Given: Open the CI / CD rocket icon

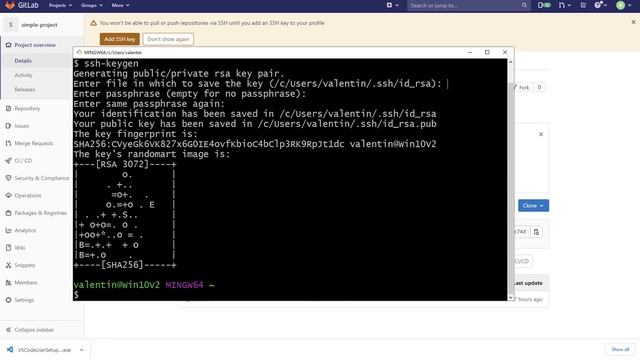Looking at the screenshot, I should (8, 161).
